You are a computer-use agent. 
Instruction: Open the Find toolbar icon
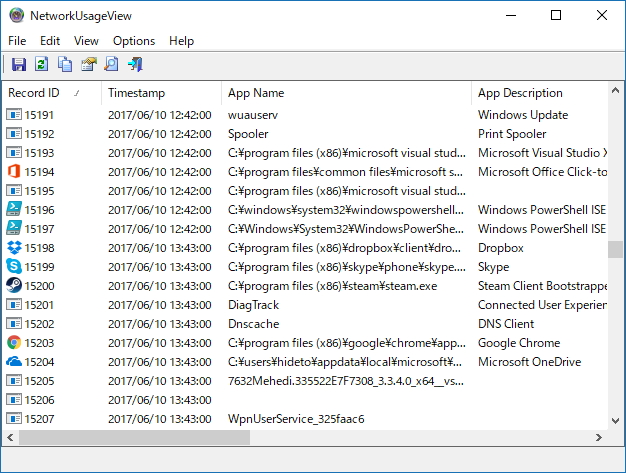click(111, 64)
